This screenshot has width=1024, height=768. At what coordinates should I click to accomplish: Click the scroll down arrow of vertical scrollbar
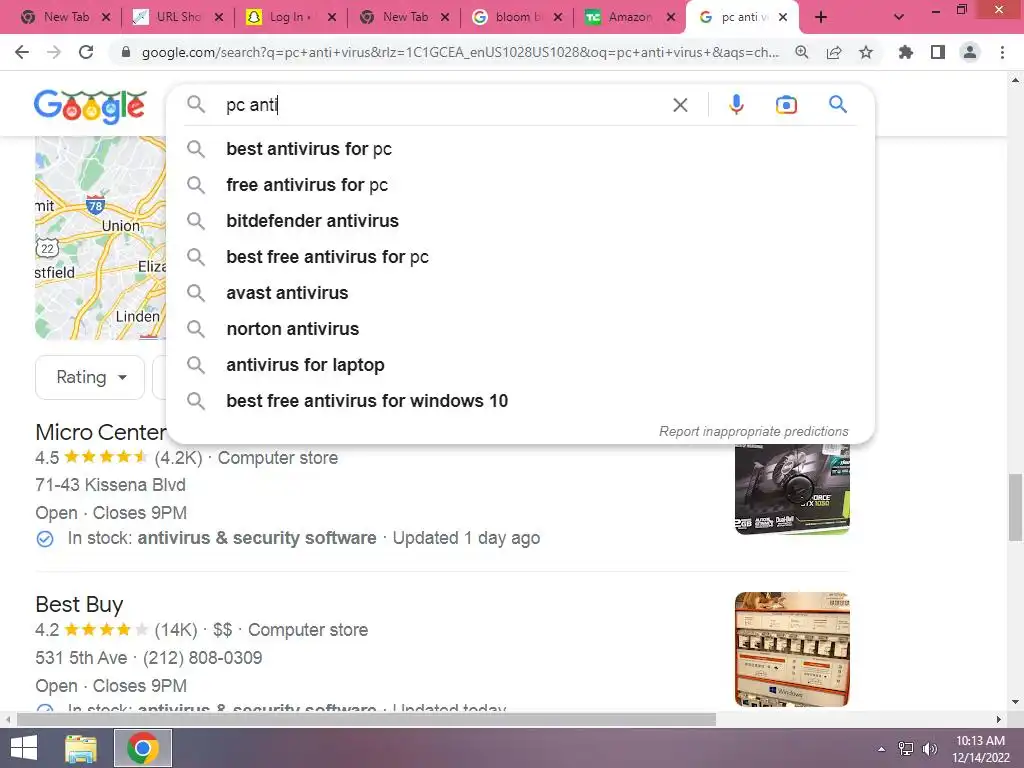tap(1015, 702)
